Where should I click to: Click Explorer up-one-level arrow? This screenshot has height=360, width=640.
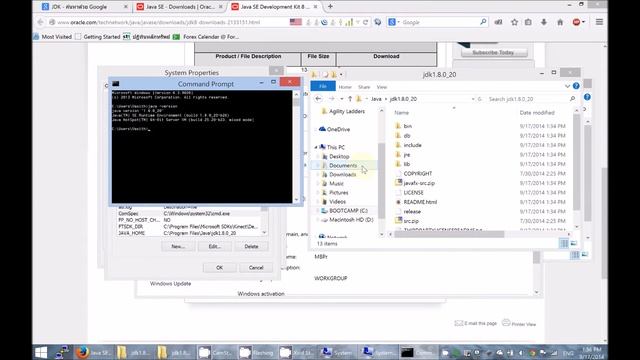coord(350,99)
